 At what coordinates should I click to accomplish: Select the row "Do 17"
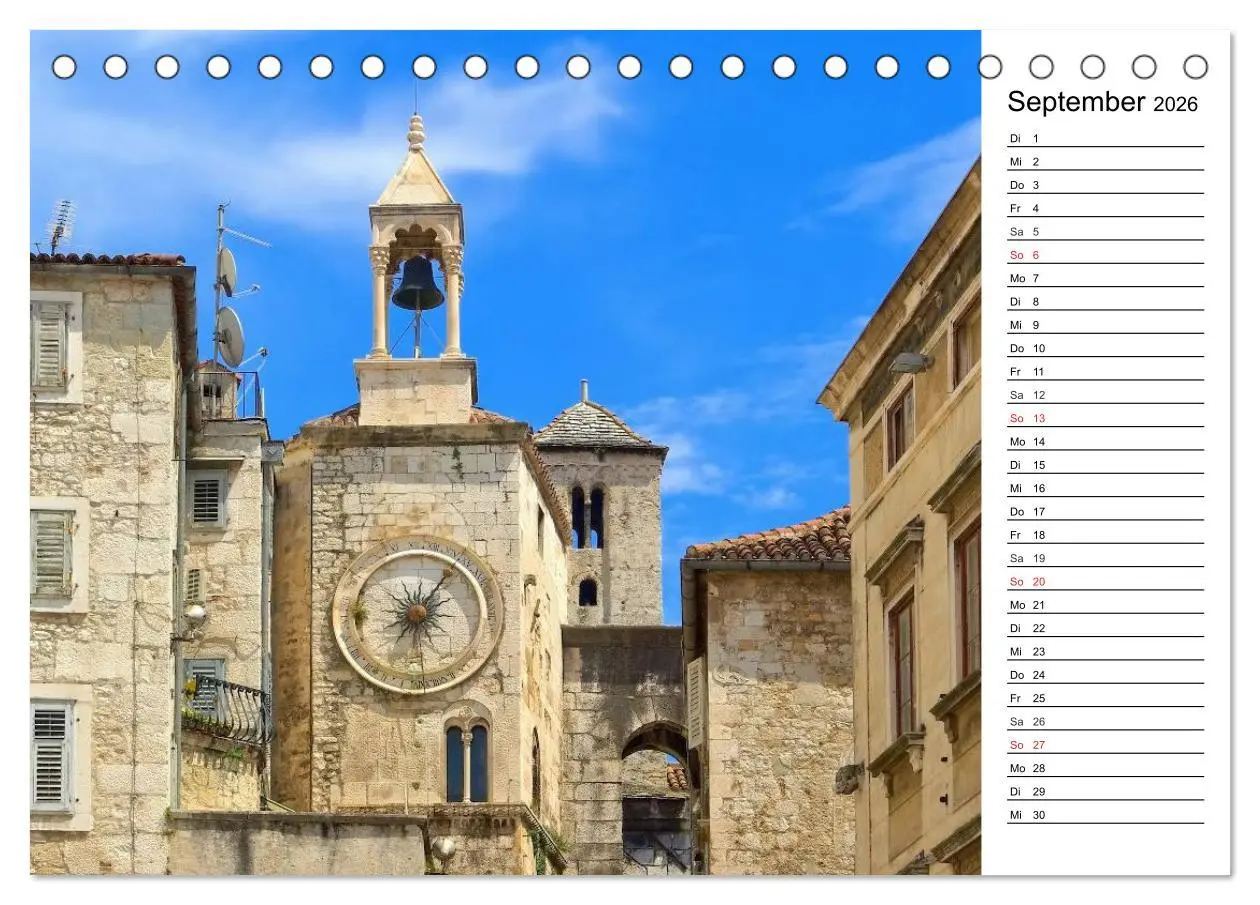click(1105, 511)
